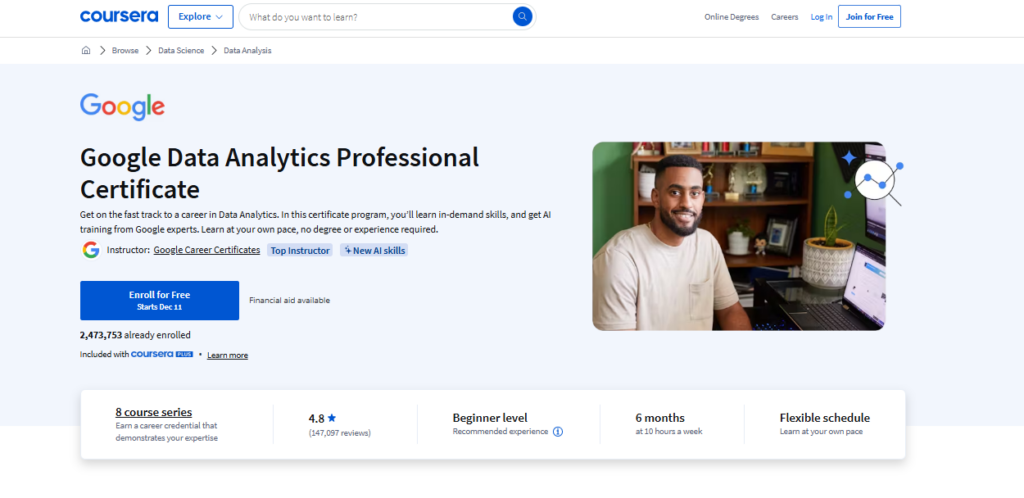Open the '8 course series' link
The height and width of the screenshot is (498, 1024).
point(153,412)
